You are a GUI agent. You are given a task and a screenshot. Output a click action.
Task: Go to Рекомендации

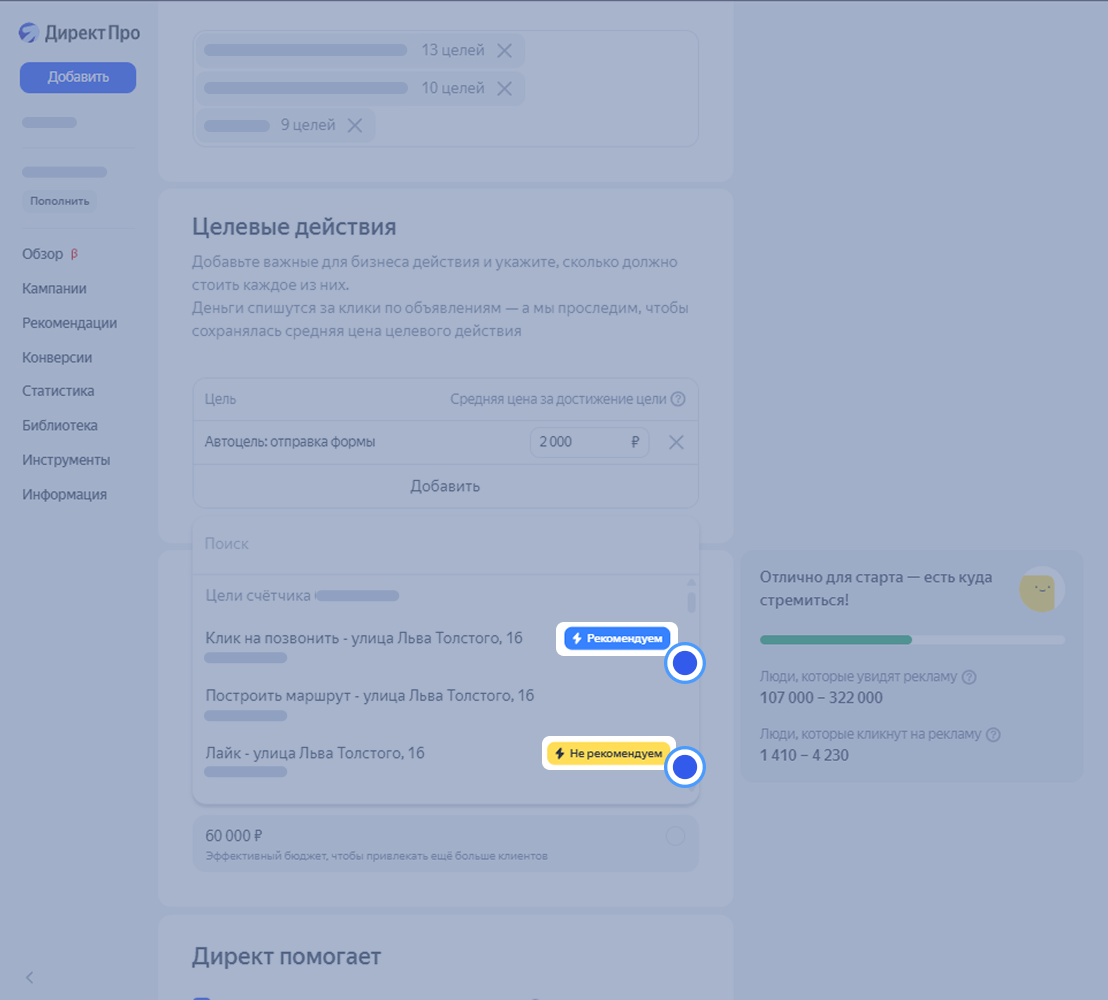[x=69, y=324]
